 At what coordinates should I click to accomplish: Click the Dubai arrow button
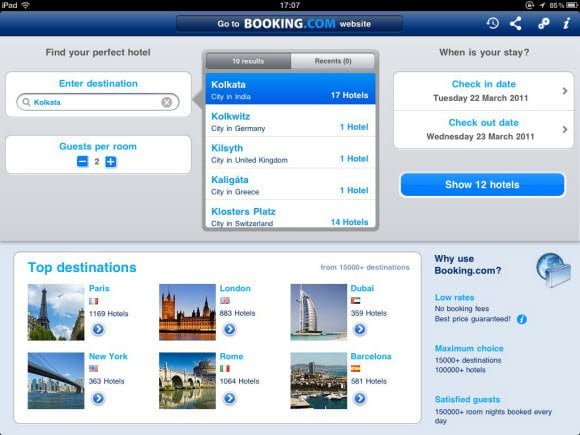click(x=360, y=329)
